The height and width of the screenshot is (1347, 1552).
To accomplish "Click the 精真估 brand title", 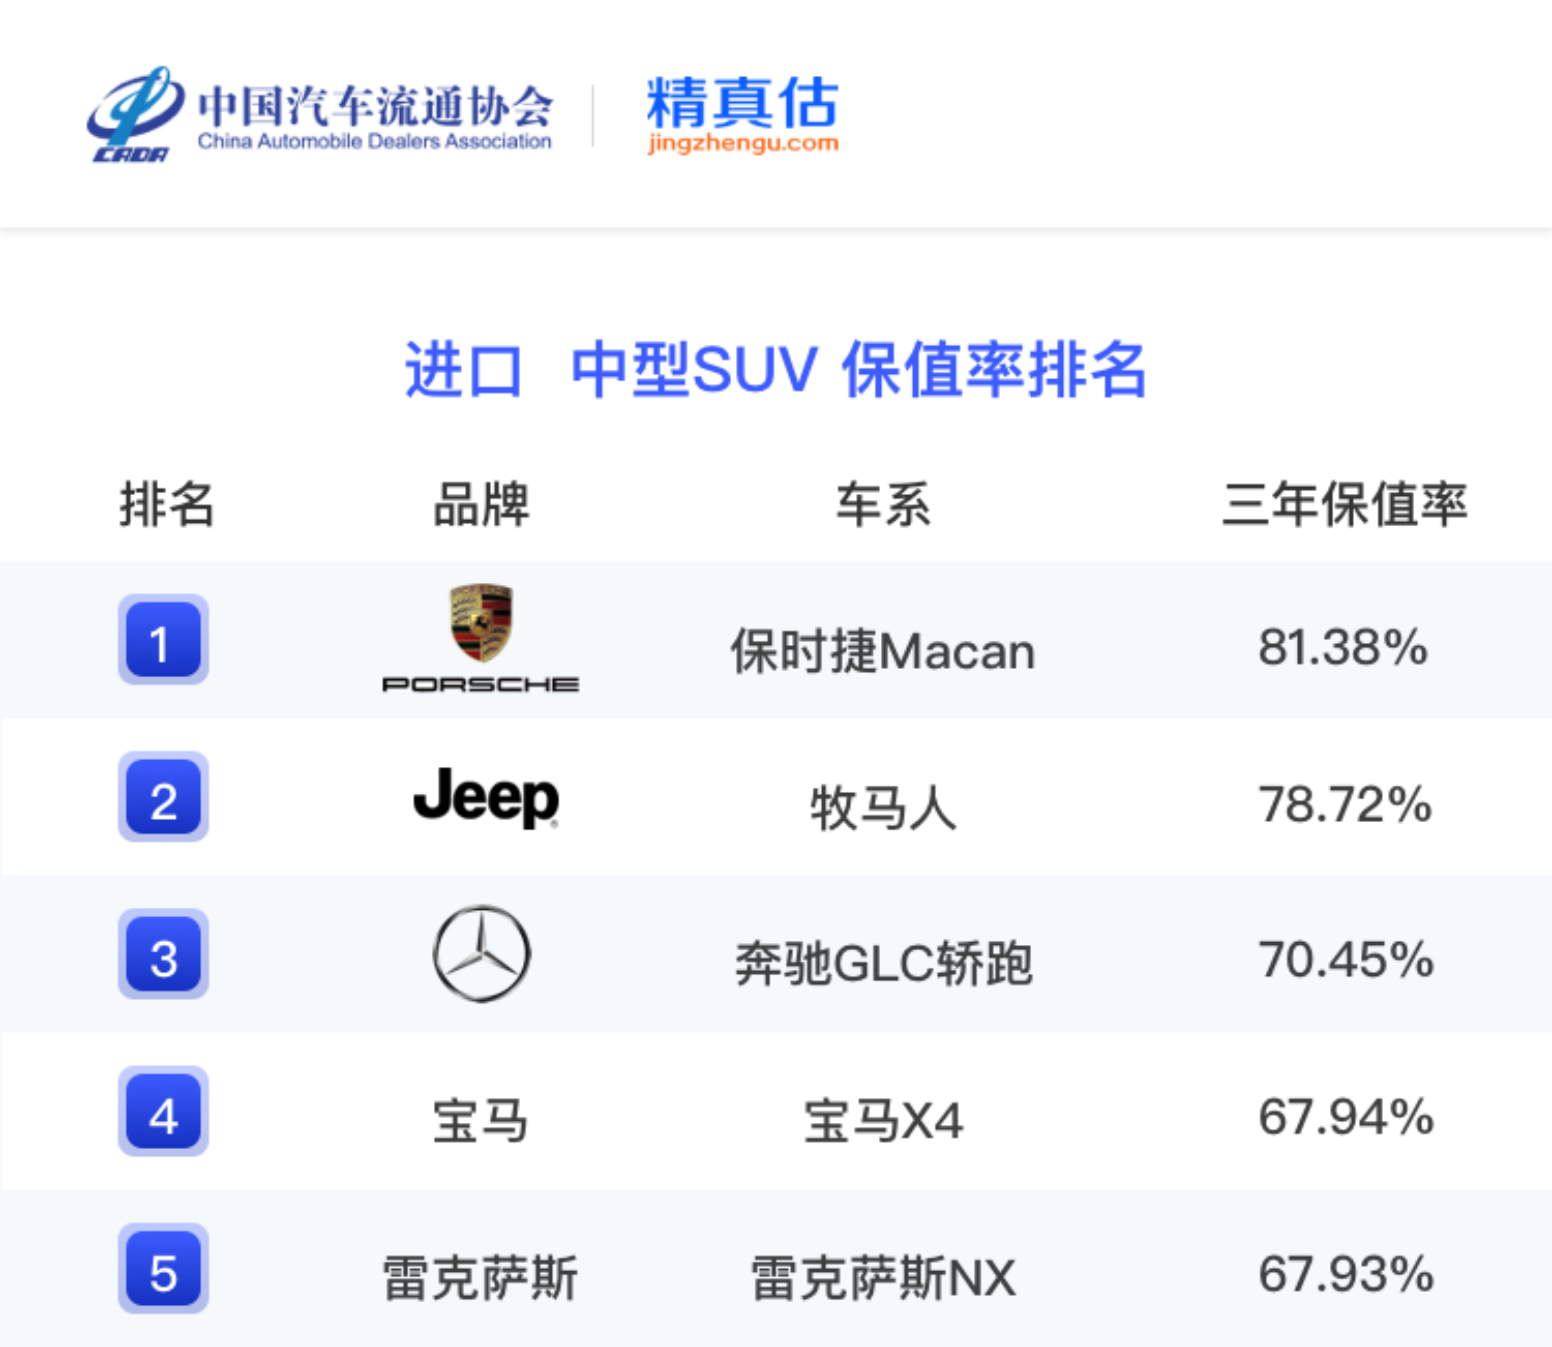I will pyautogui.click(x=743, y=102).
